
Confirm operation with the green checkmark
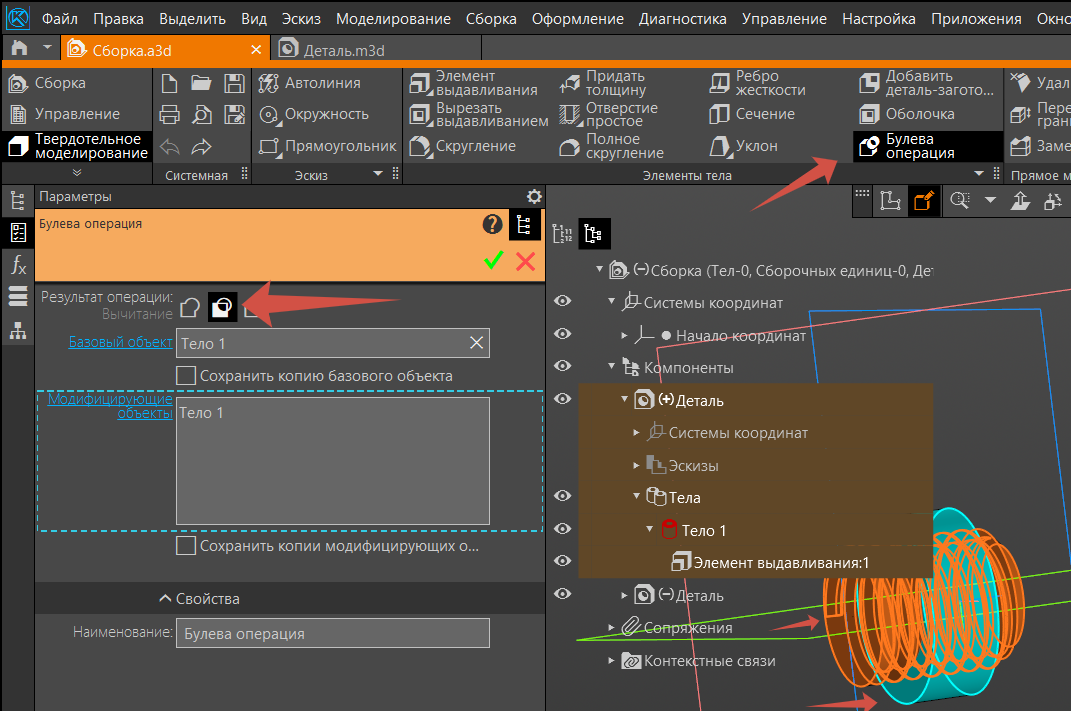tap(493, 261)
